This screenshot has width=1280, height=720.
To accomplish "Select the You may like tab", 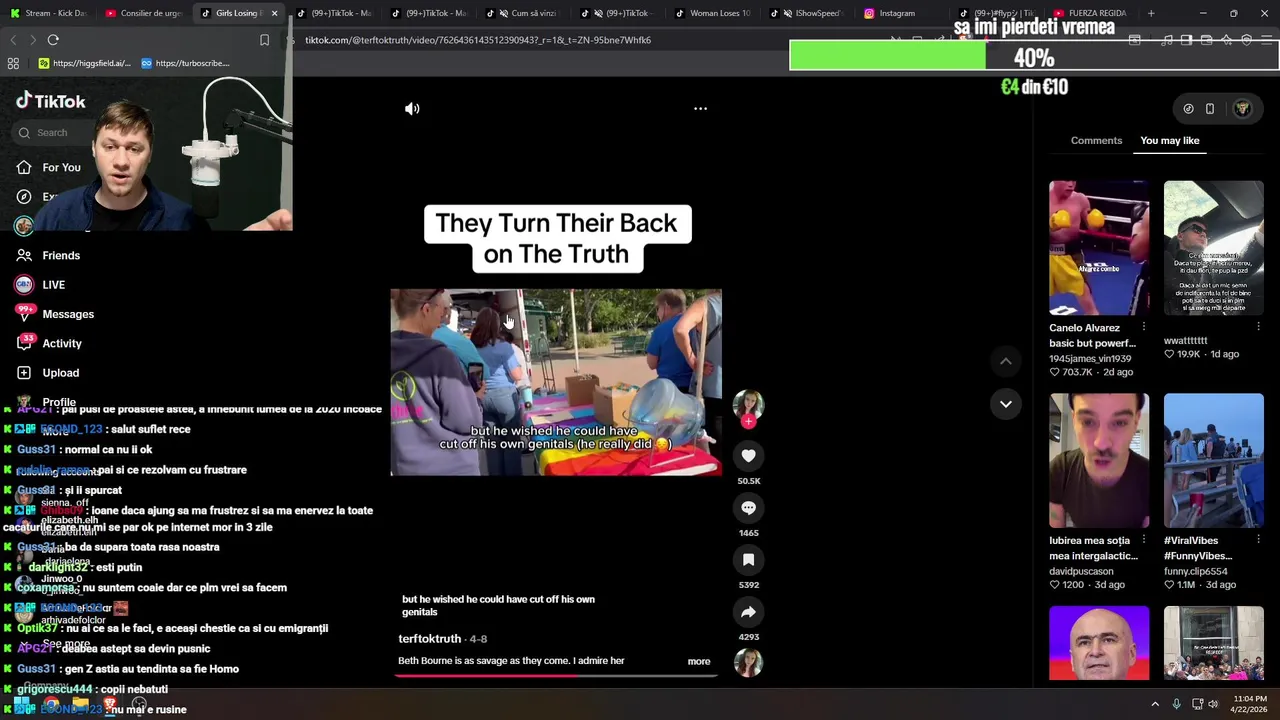I will pyautogui.click(x=1169, y=140).
